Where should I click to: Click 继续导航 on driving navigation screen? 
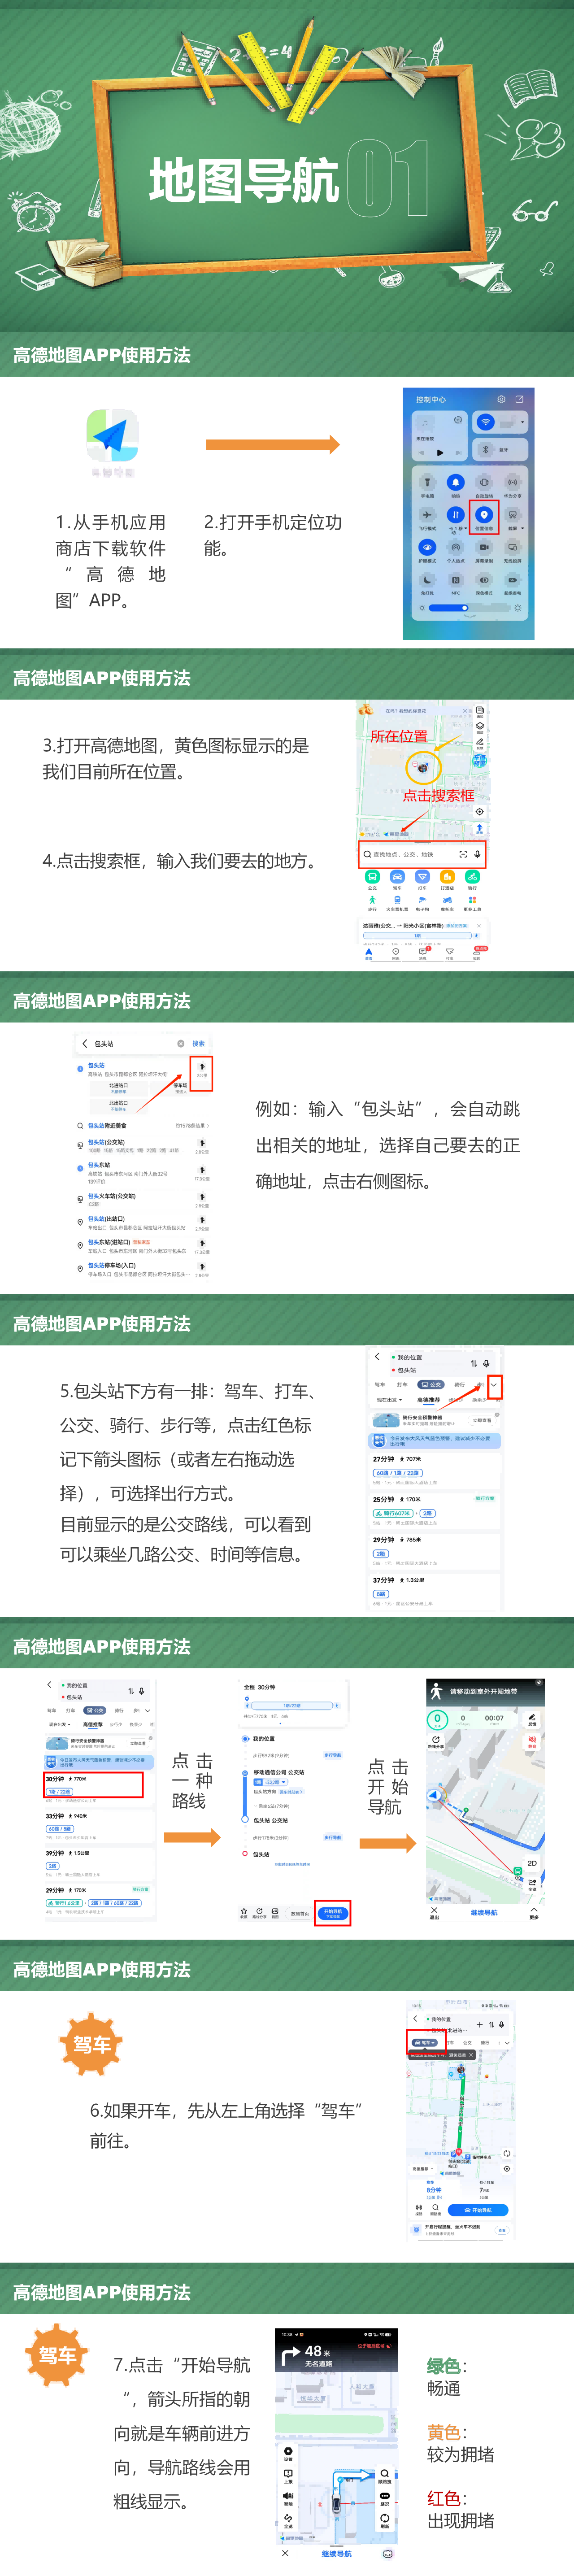(337, 2553)
